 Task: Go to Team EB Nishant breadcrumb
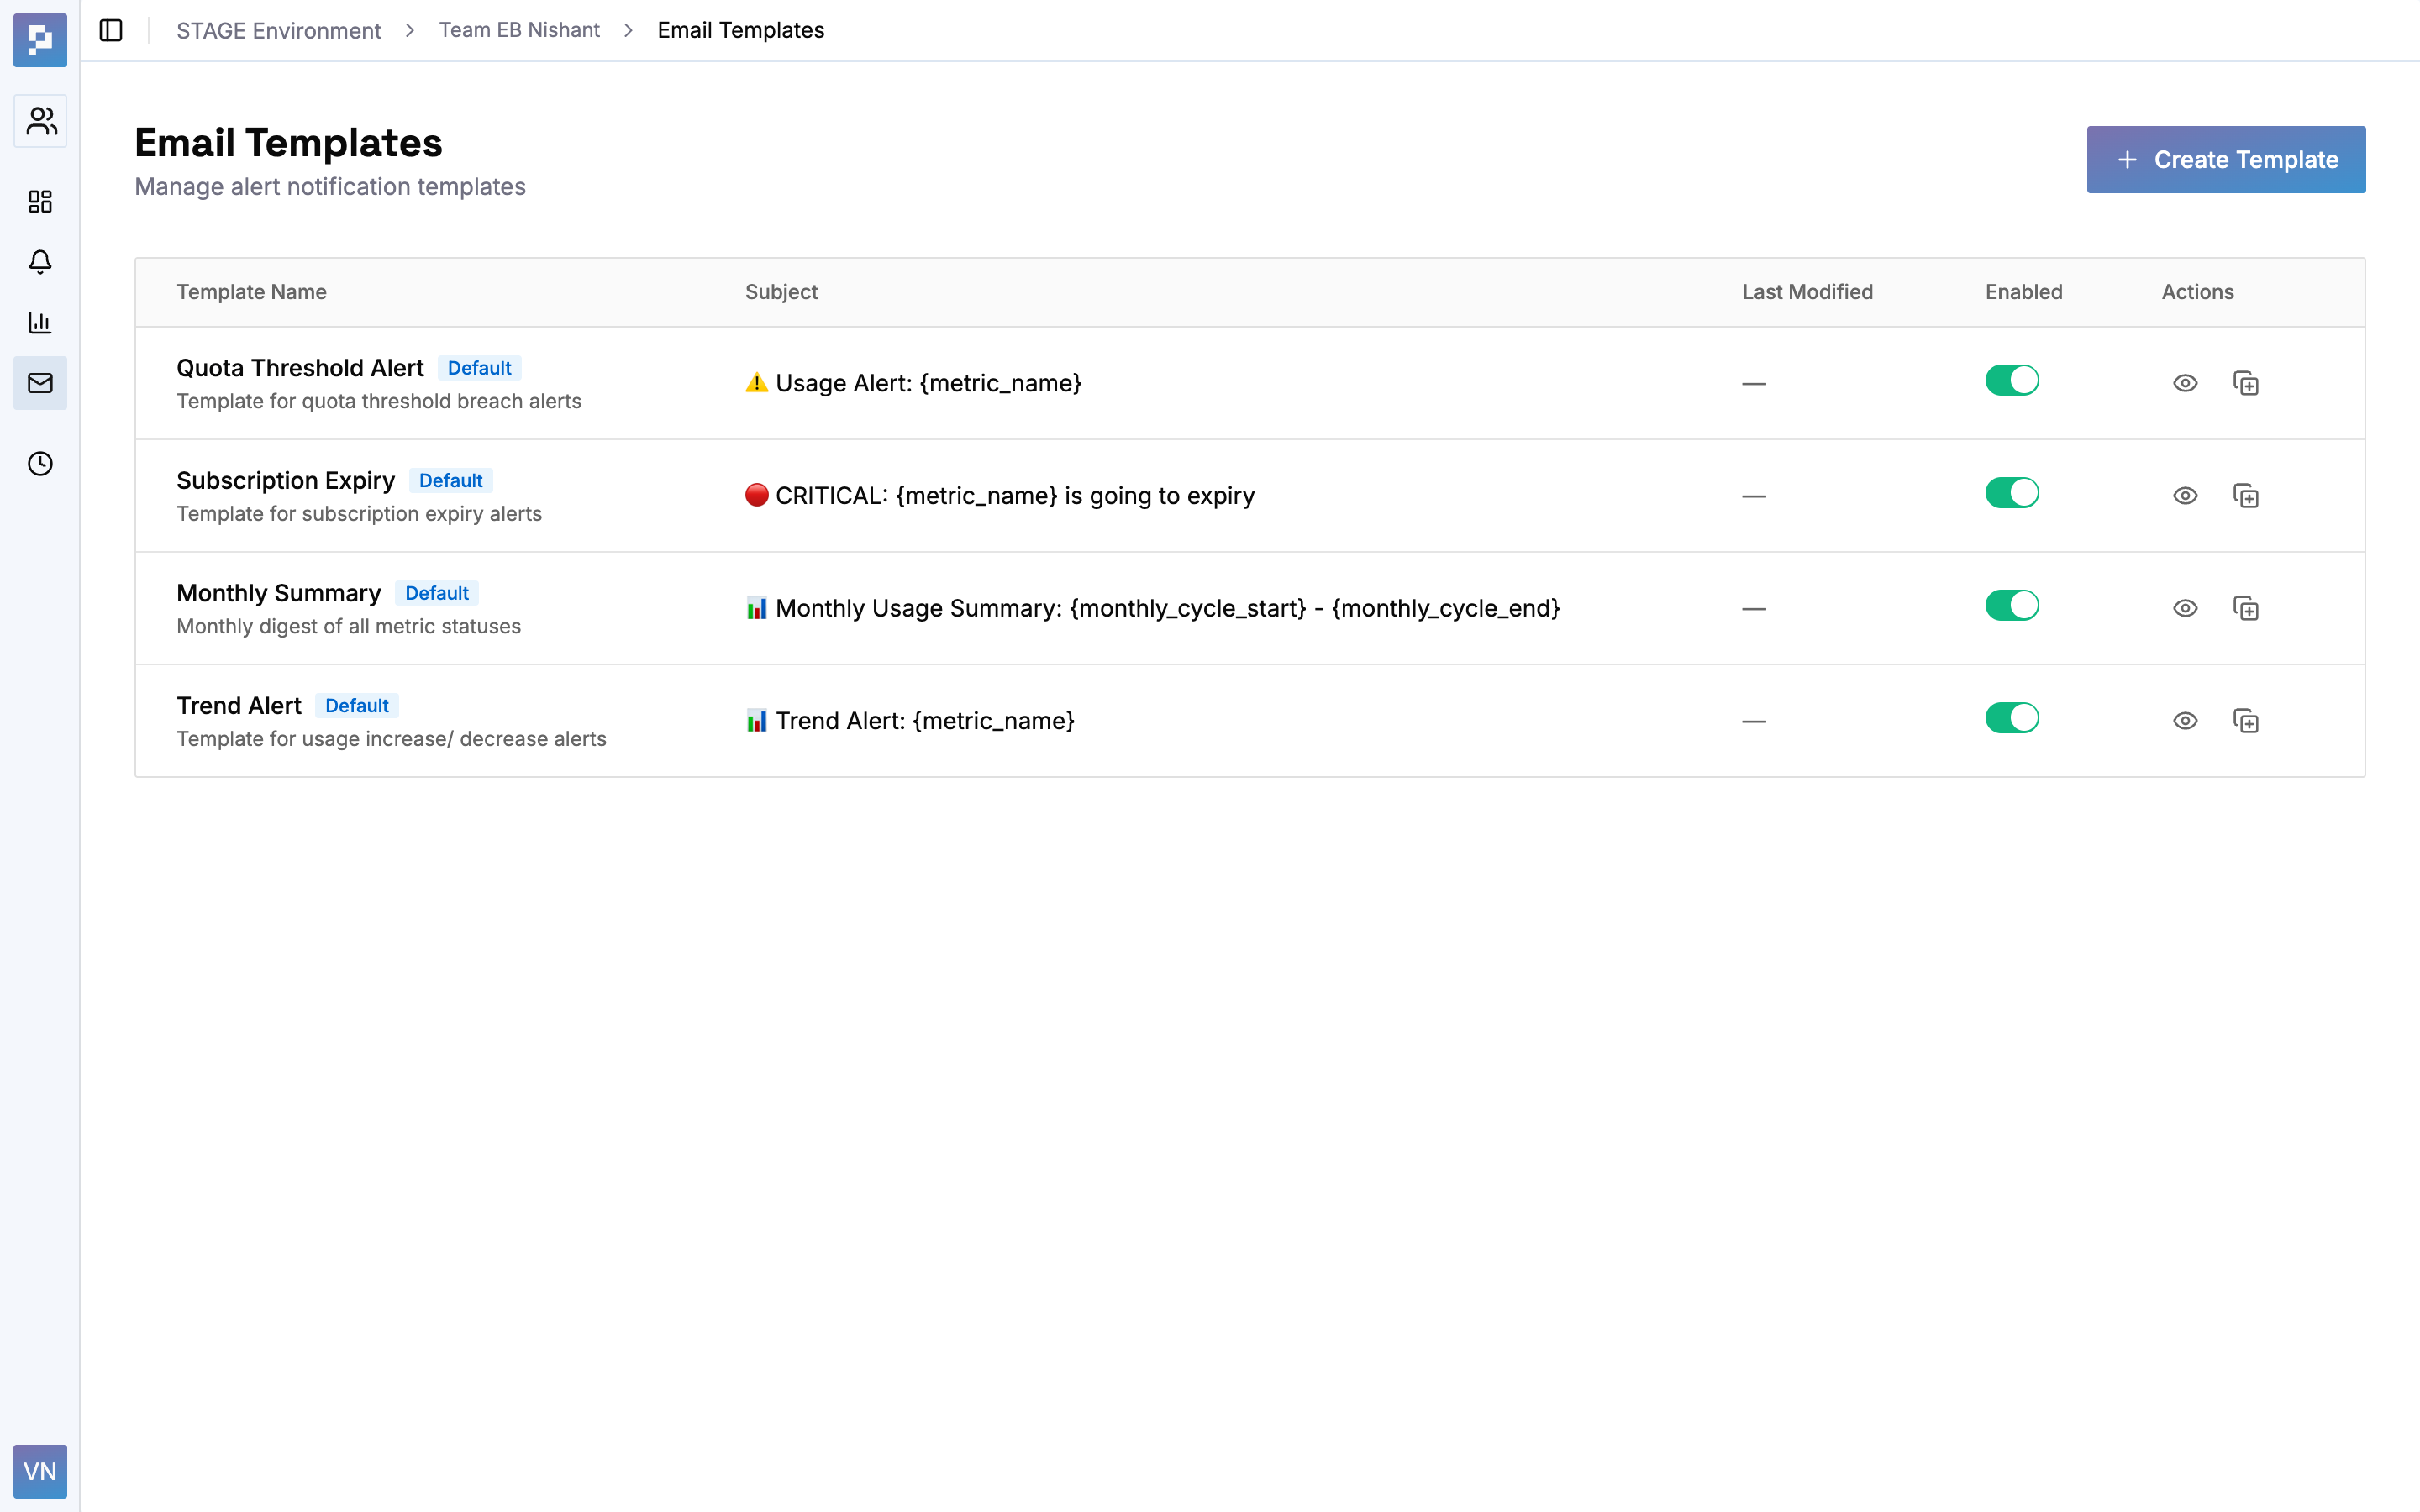(519, 30)
